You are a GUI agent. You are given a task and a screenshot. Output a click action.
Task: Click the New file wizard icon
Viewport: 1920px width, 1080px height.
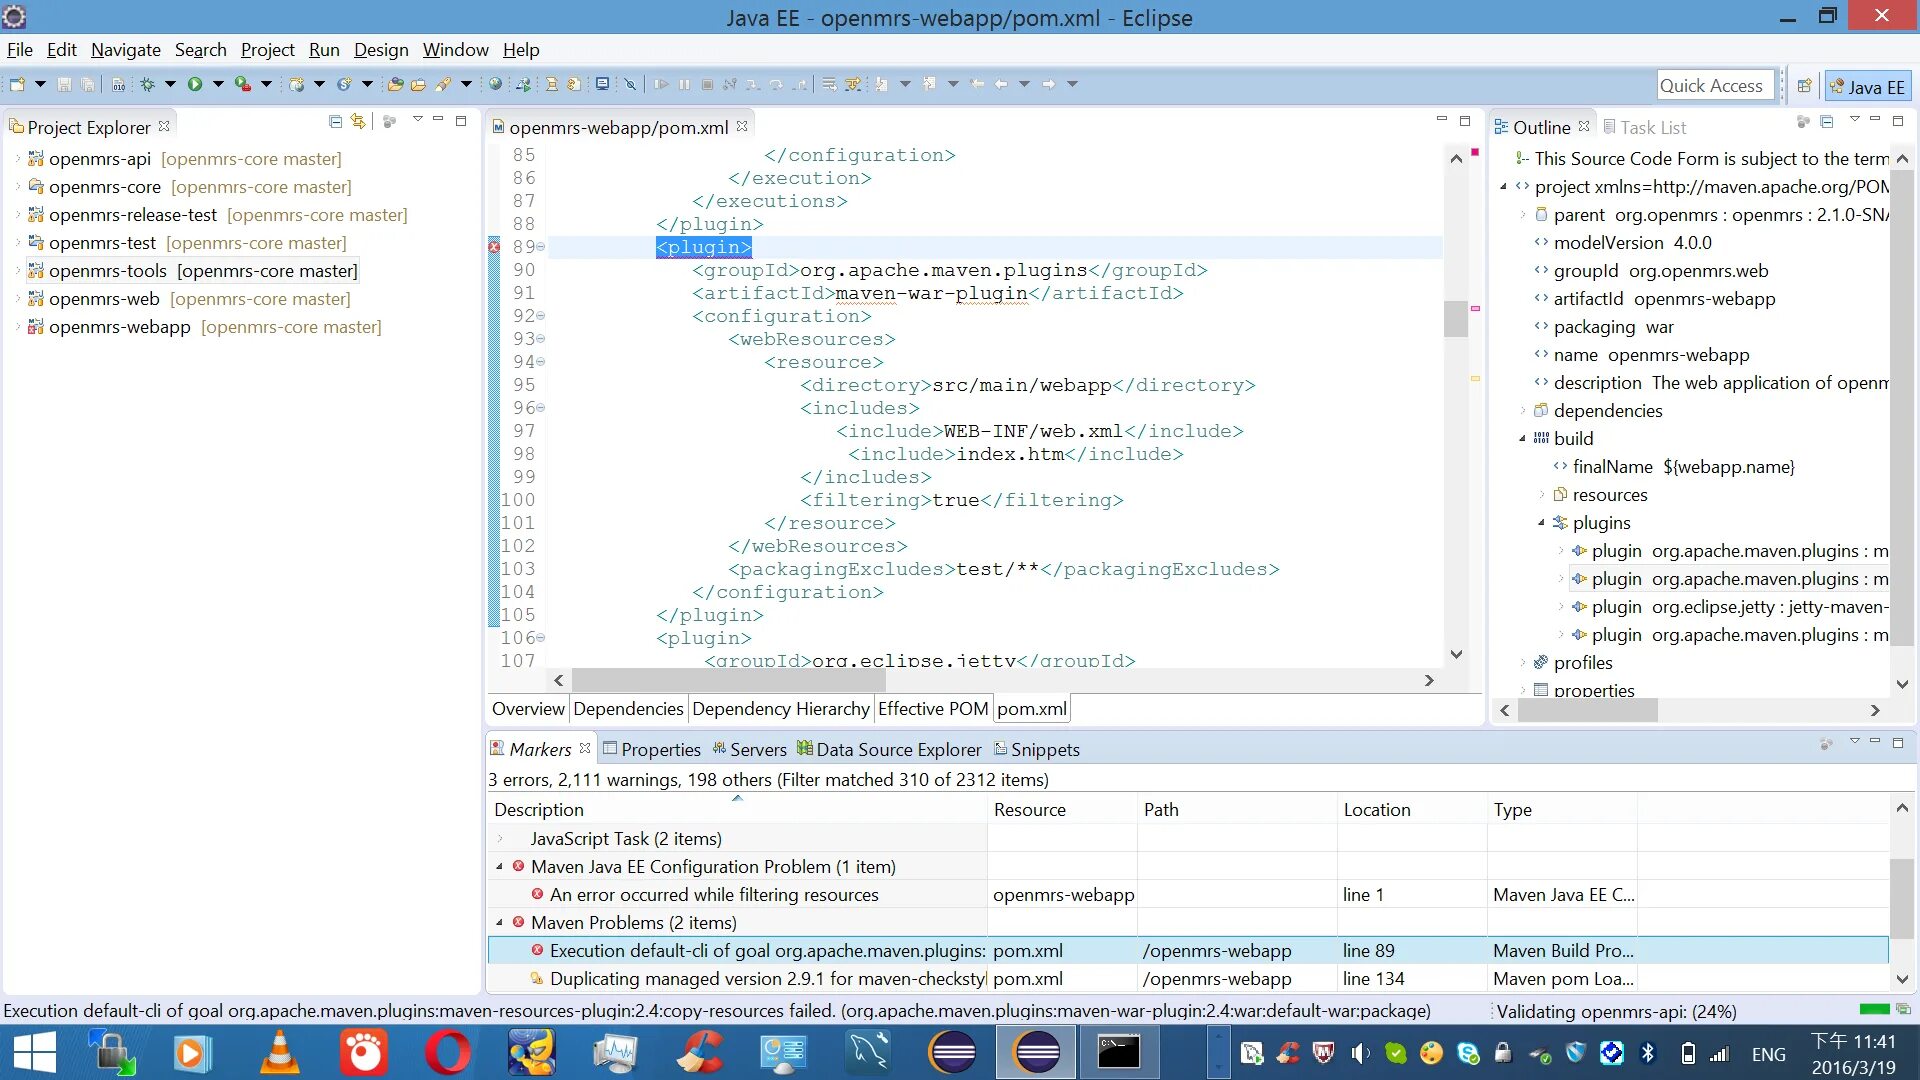[x=17, y=85]
